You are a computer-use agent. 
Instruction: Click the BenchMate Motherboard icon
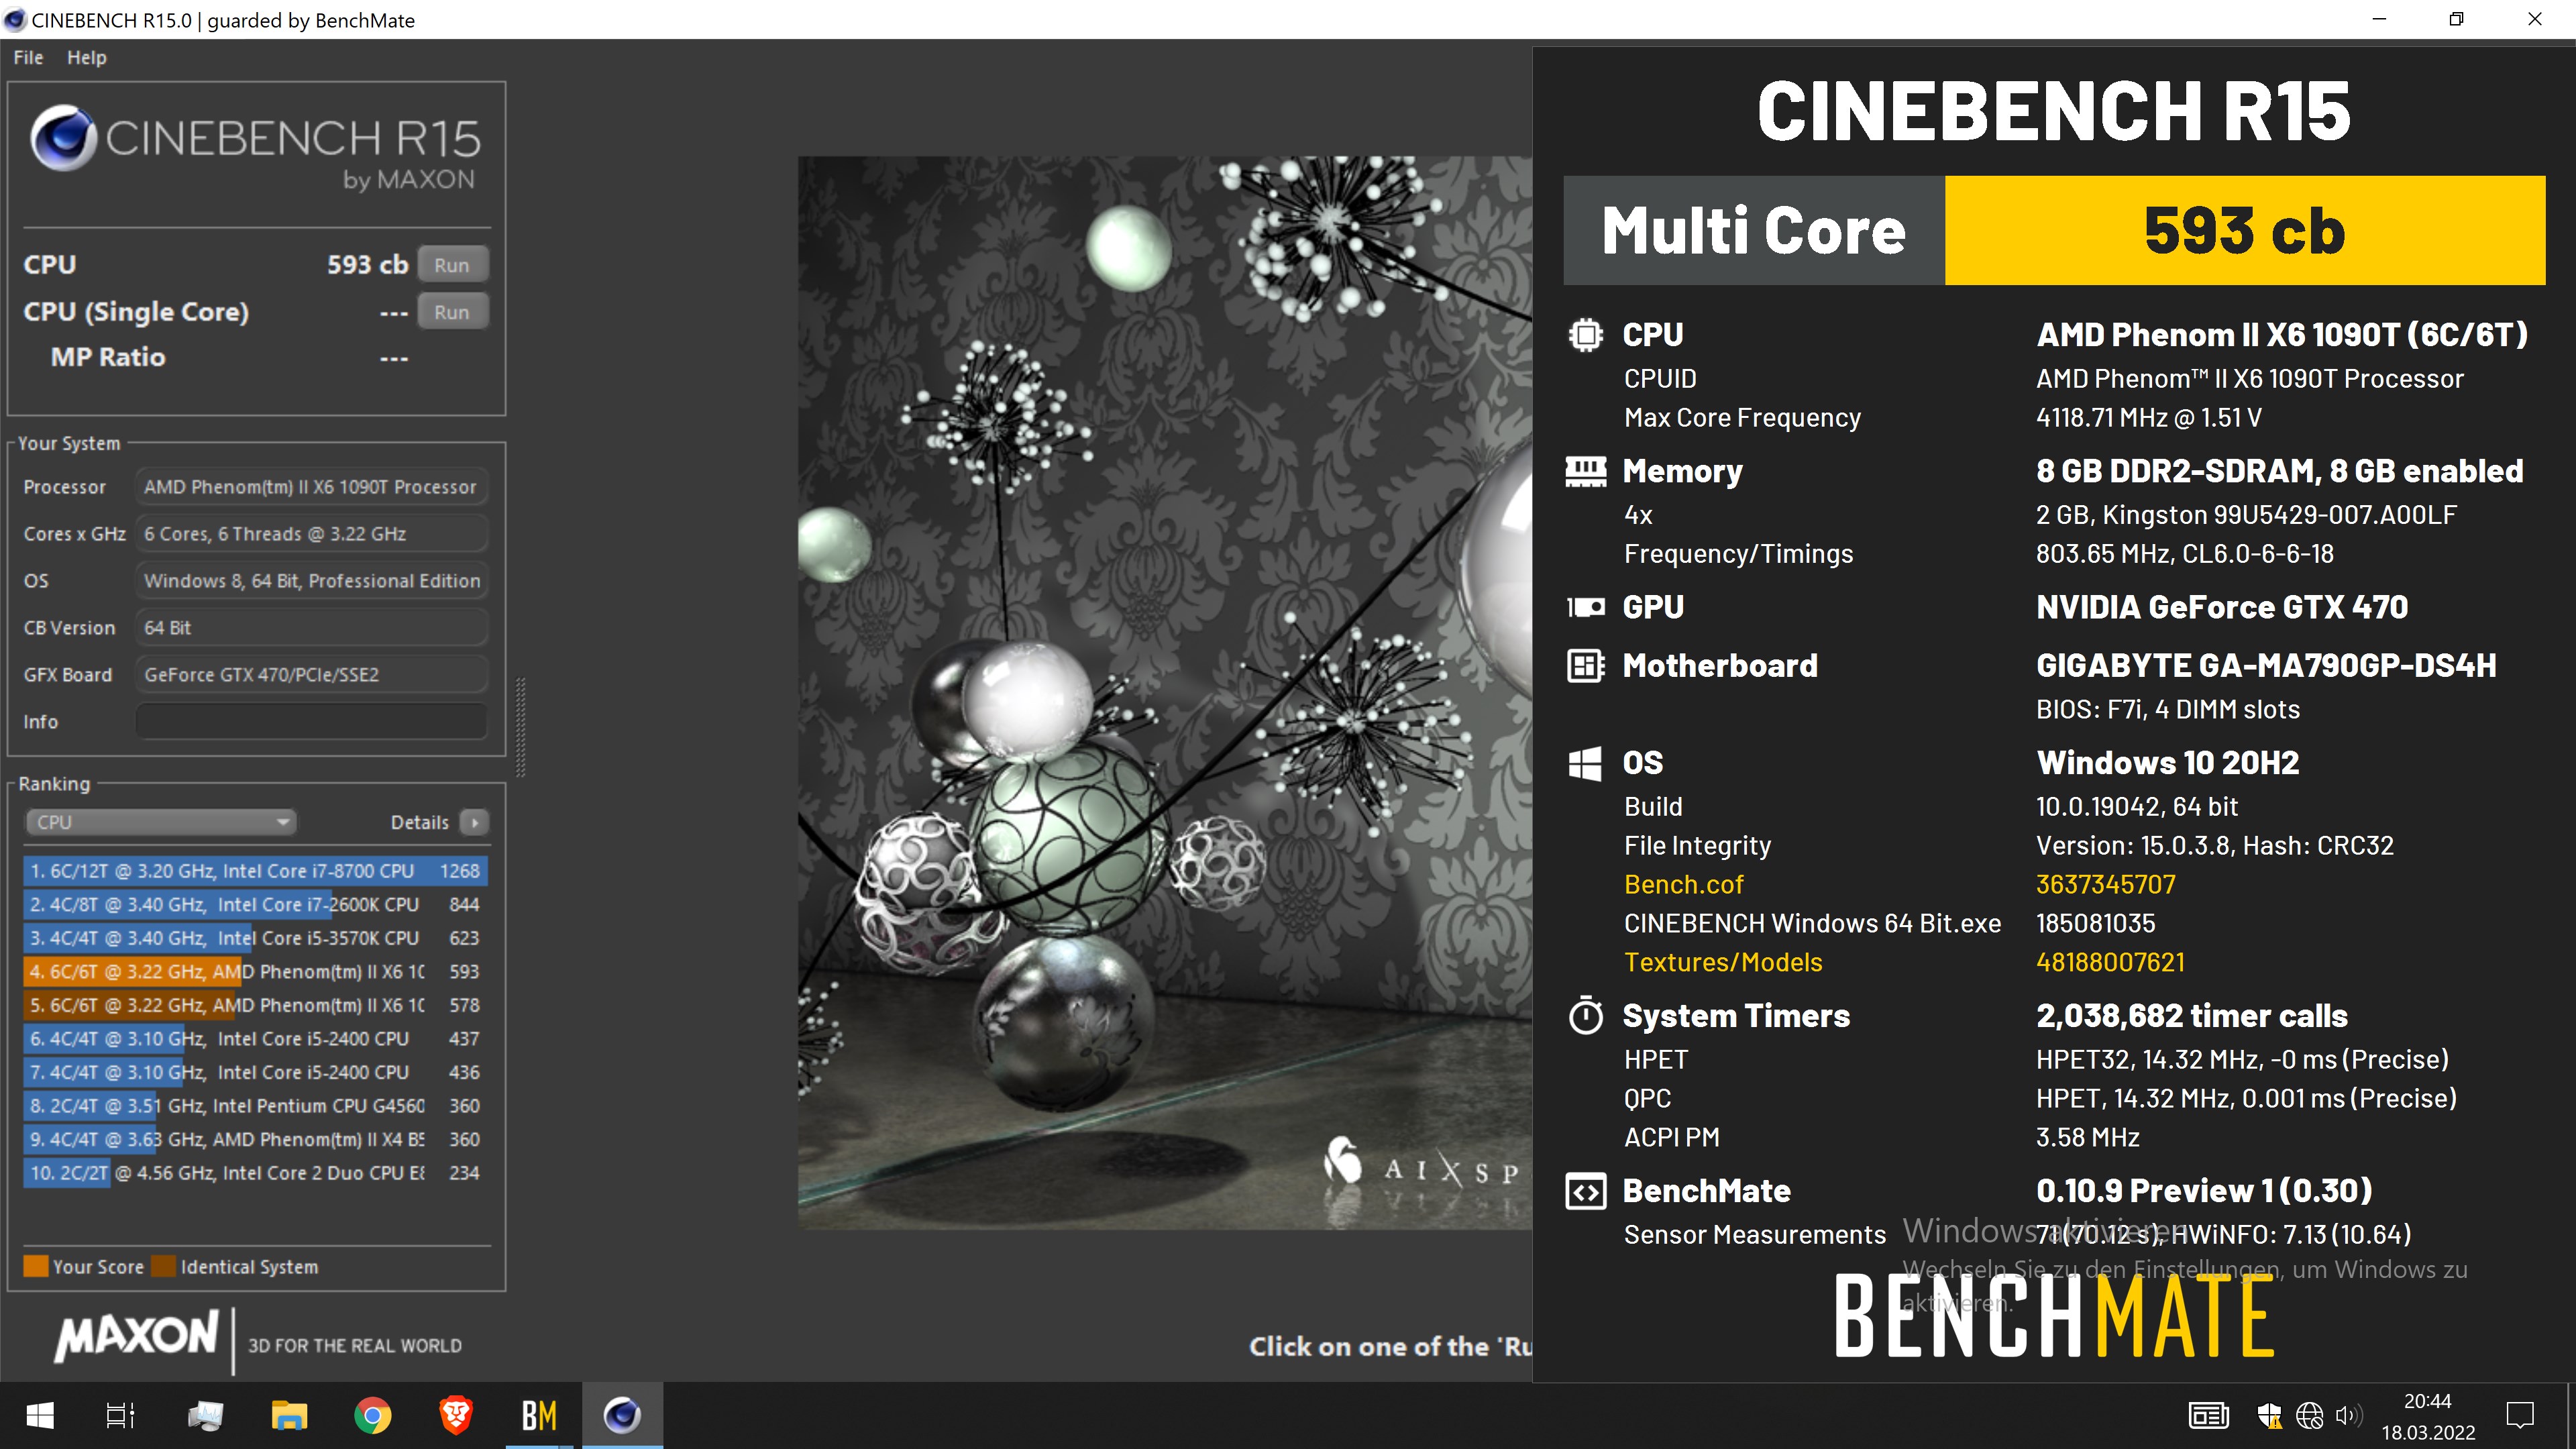1586,665
